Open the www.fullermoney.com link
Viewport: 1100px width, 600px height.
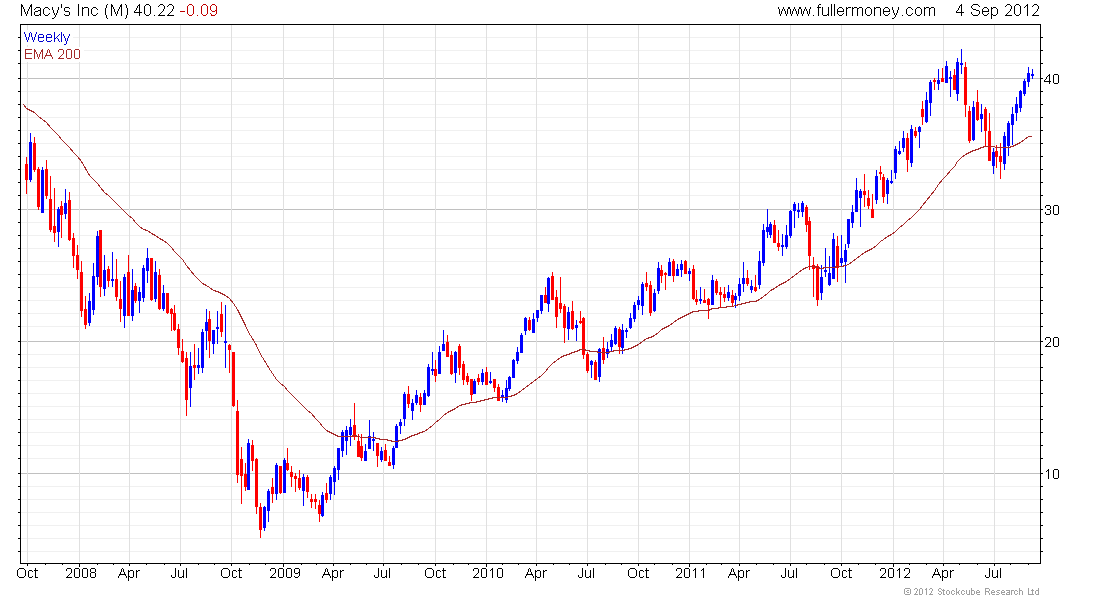(x=856, y=11)
